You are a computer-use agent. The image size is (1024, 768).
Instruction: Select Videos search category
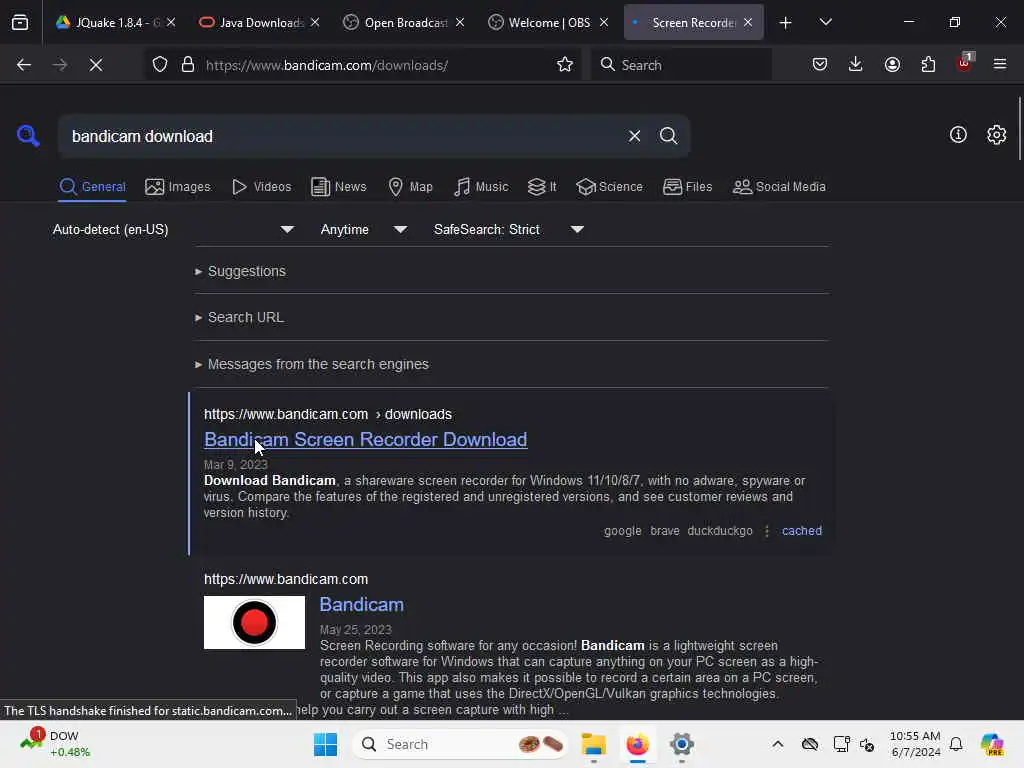click(x=261, y=187)
